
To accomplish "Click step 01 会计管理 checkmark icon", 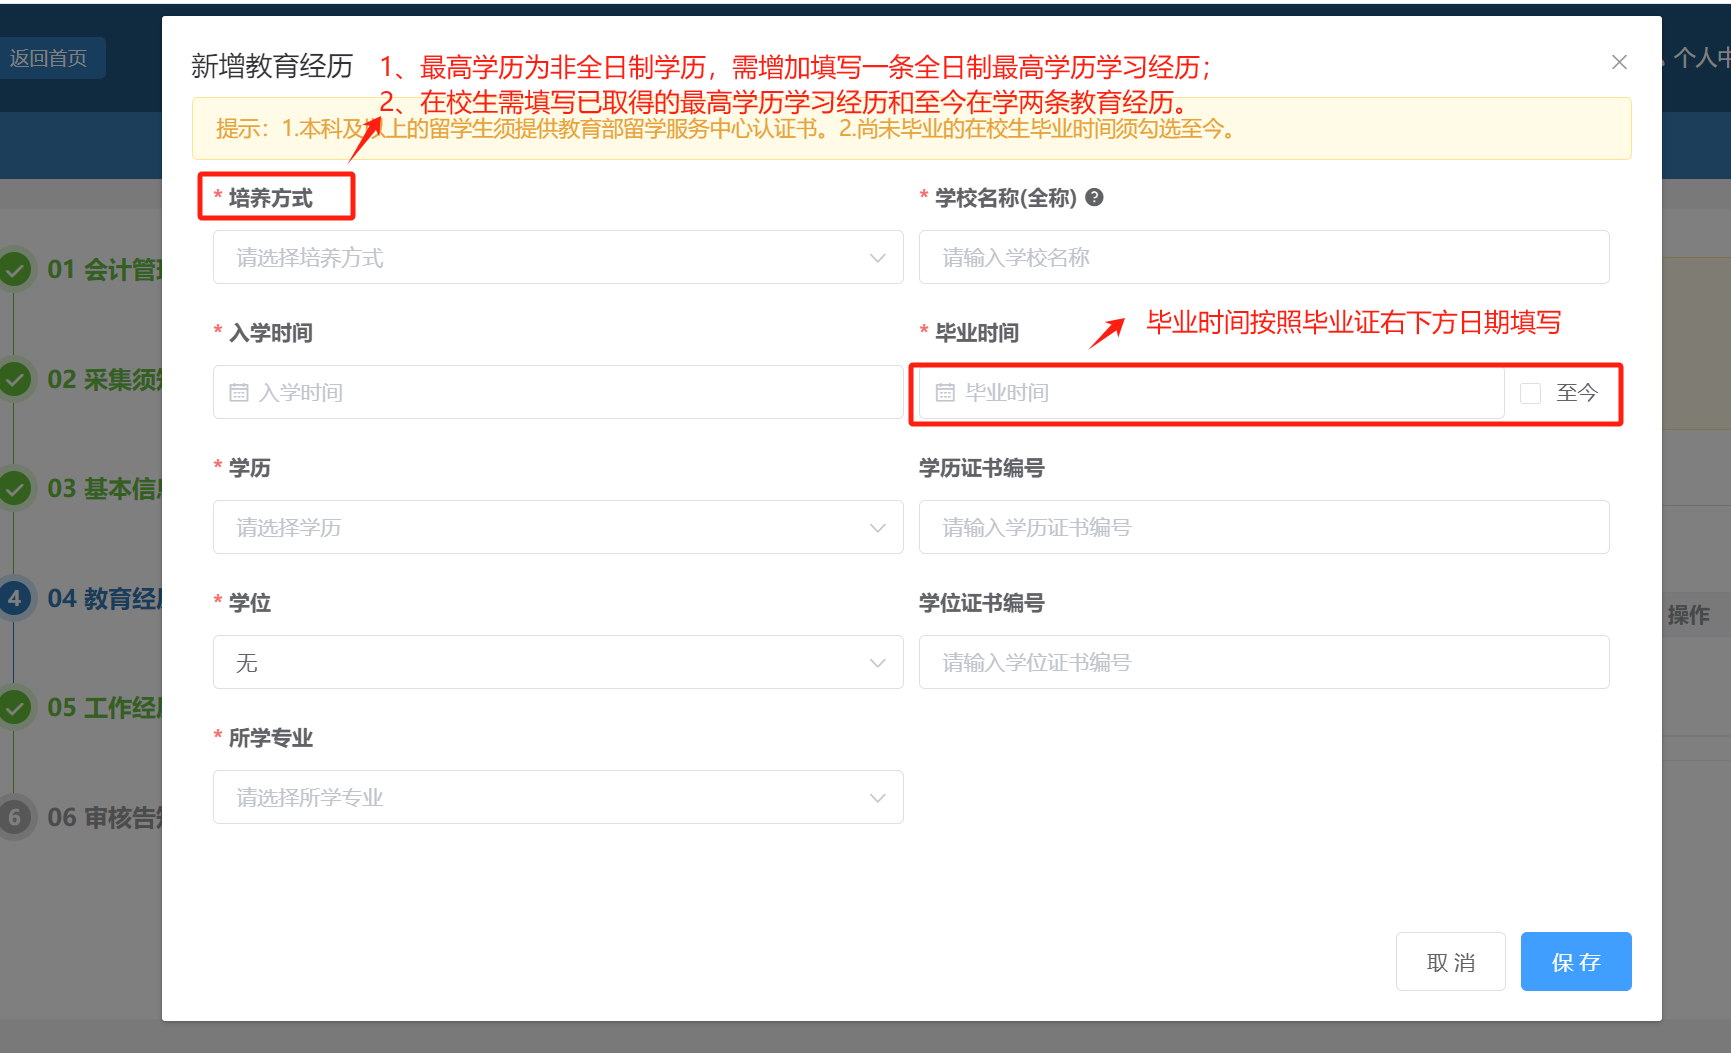I will 15,269.
